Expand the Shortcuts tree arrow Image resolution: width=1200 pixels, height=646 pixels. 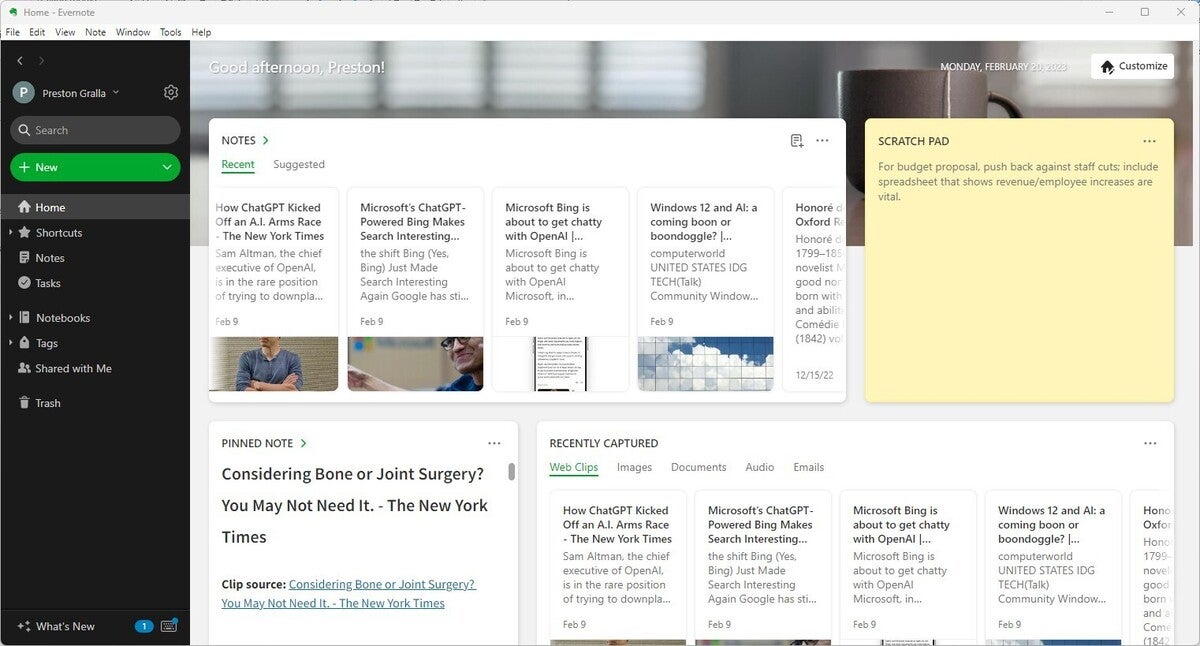pyautogui.click(x=10, y=232)
